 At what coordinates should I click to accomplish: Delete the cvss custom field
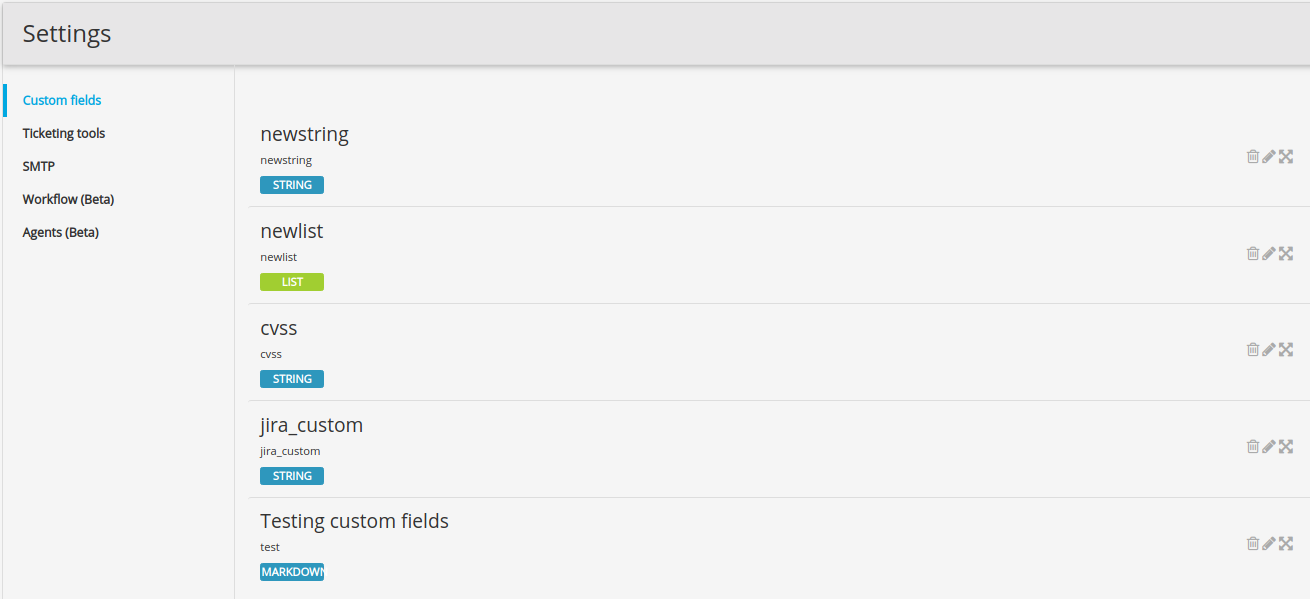click(1252, 349)
